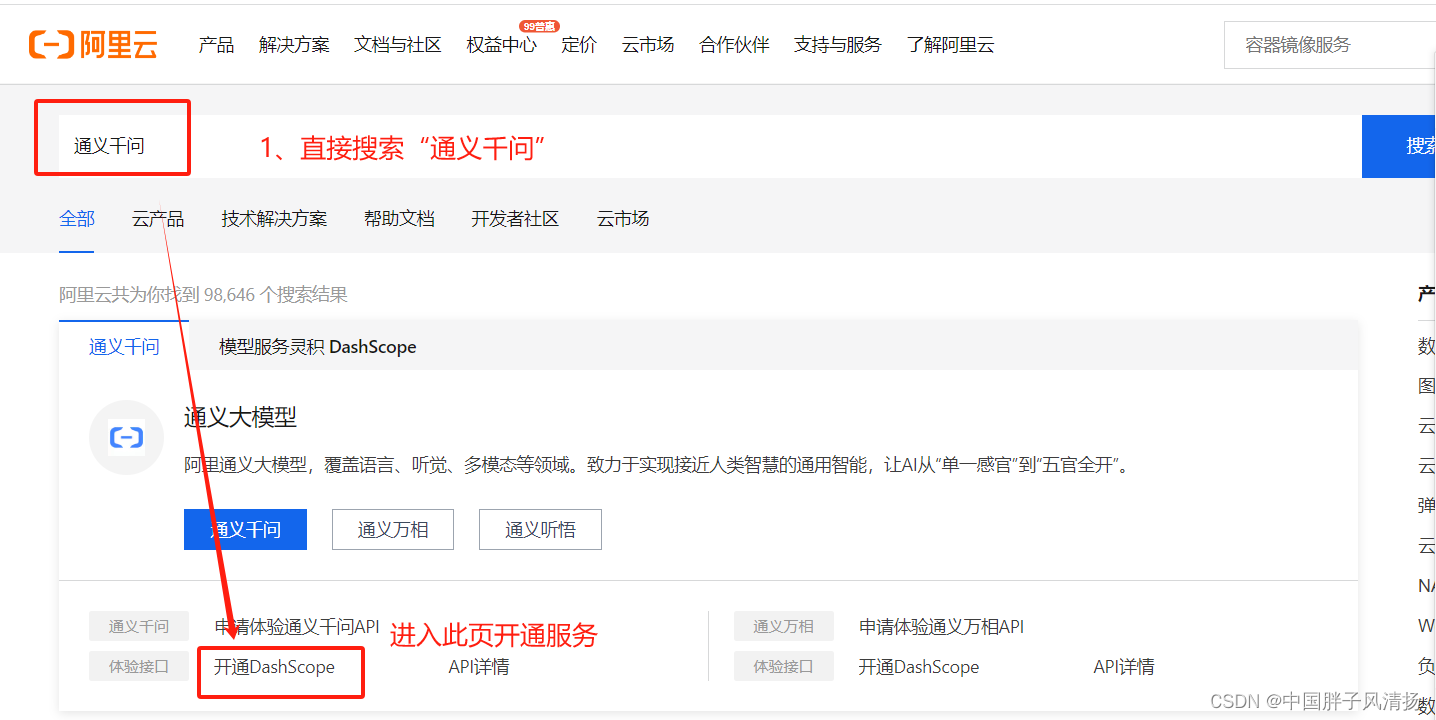Image resolution: width=1436 pixels, height=720 pixels.
Task: Click the 通义听悟 button
Action: point(540,530)
